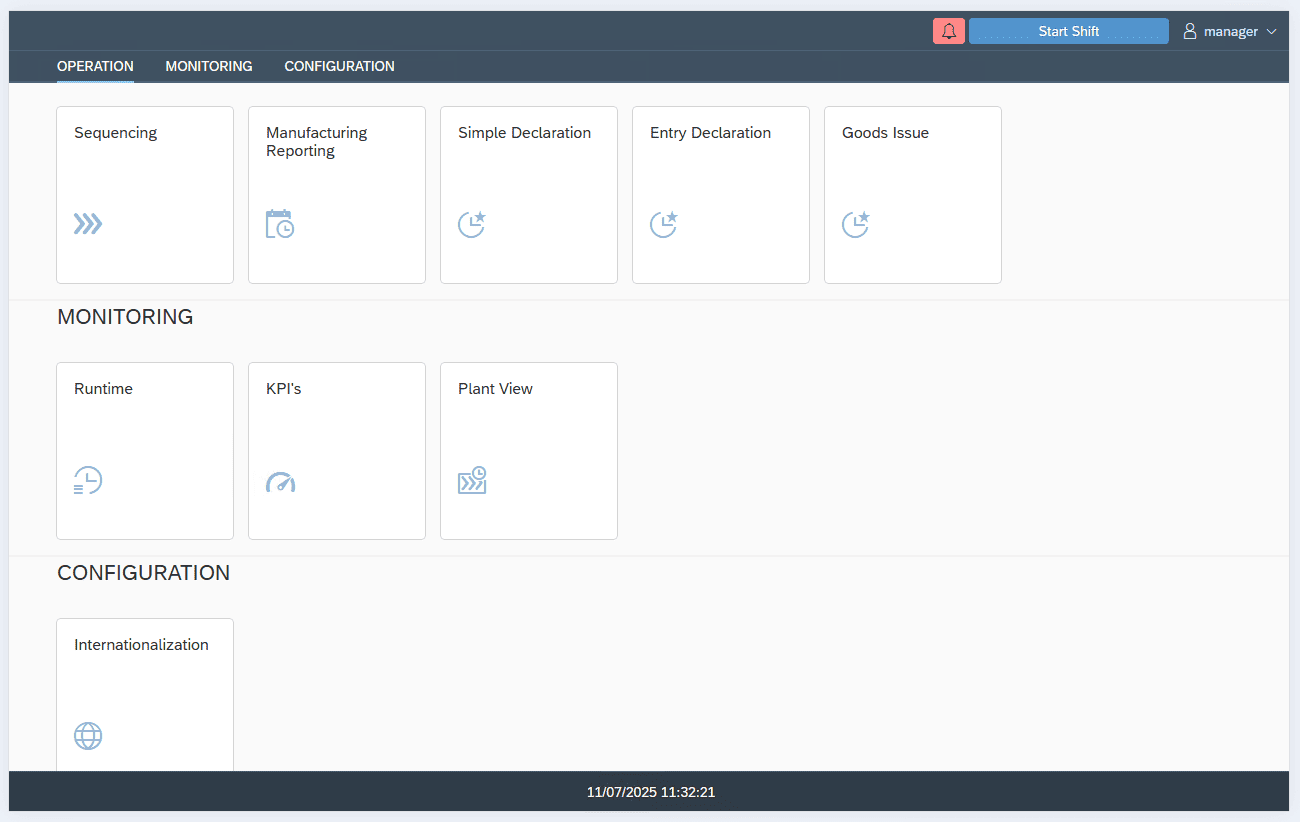This screenshot has height=822, width=1300.
Task: Select the Goods Issue tile title
Action: pos(885,133)
